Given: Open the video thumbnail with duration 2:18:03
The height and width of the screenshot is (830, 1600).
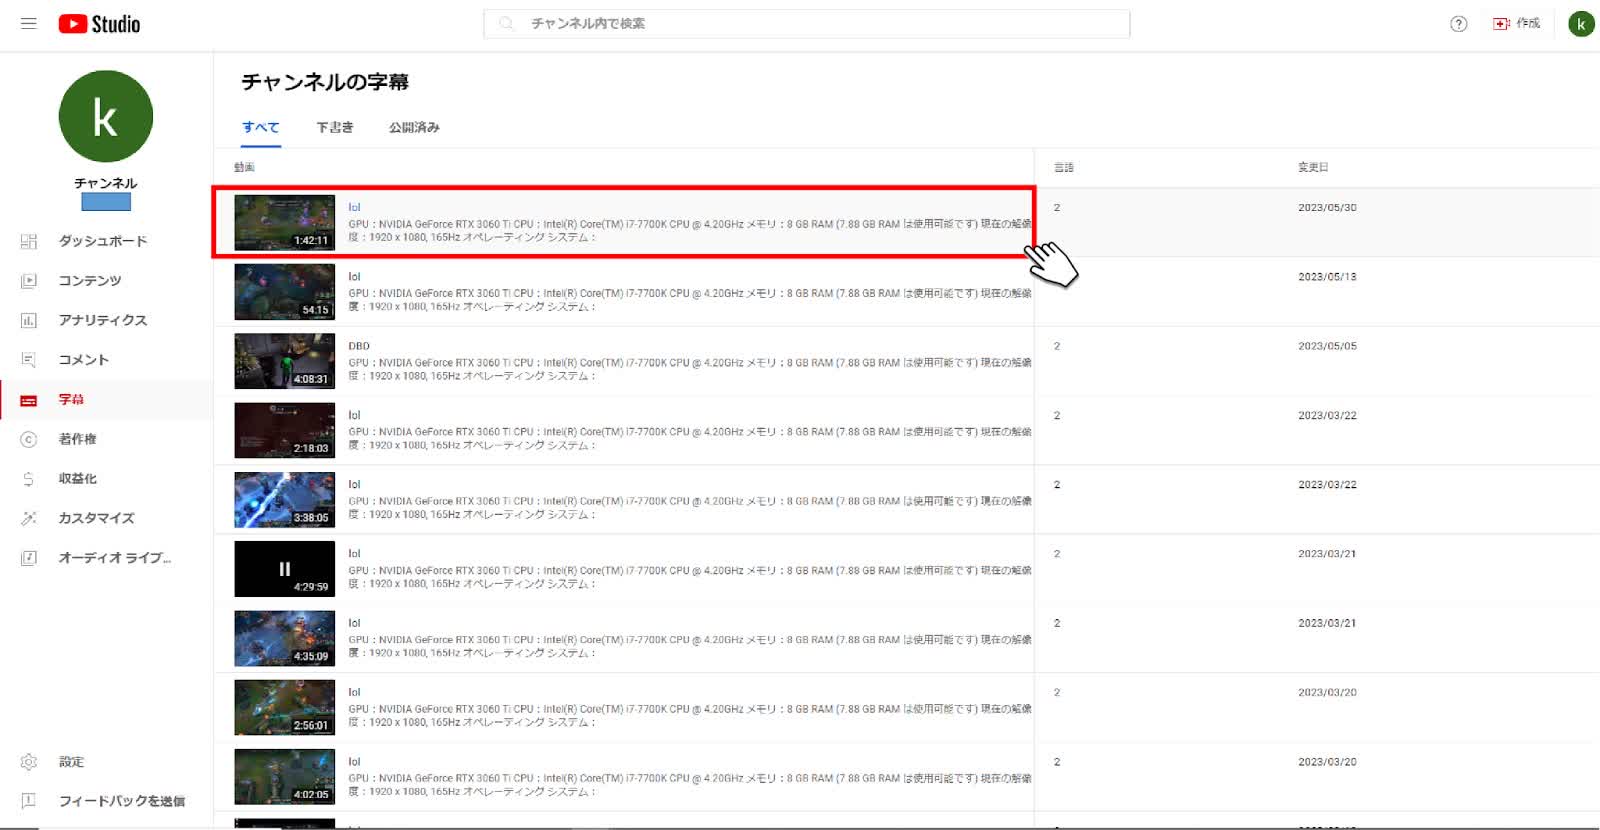Looking at the screenshot, I should [284, 430].
